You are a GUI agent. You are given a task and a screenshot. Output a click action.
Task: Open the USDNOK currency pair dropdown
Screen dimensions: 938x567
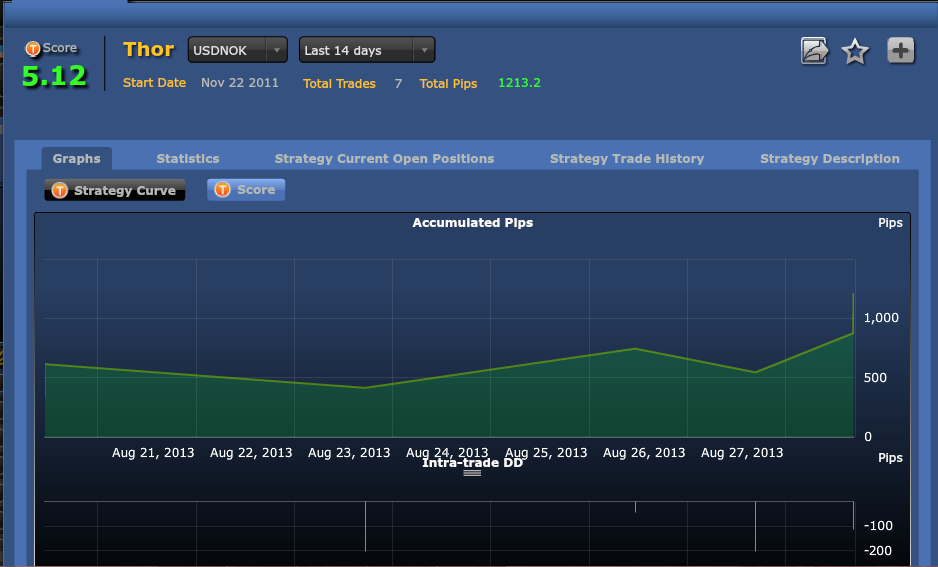click(237, 50)
